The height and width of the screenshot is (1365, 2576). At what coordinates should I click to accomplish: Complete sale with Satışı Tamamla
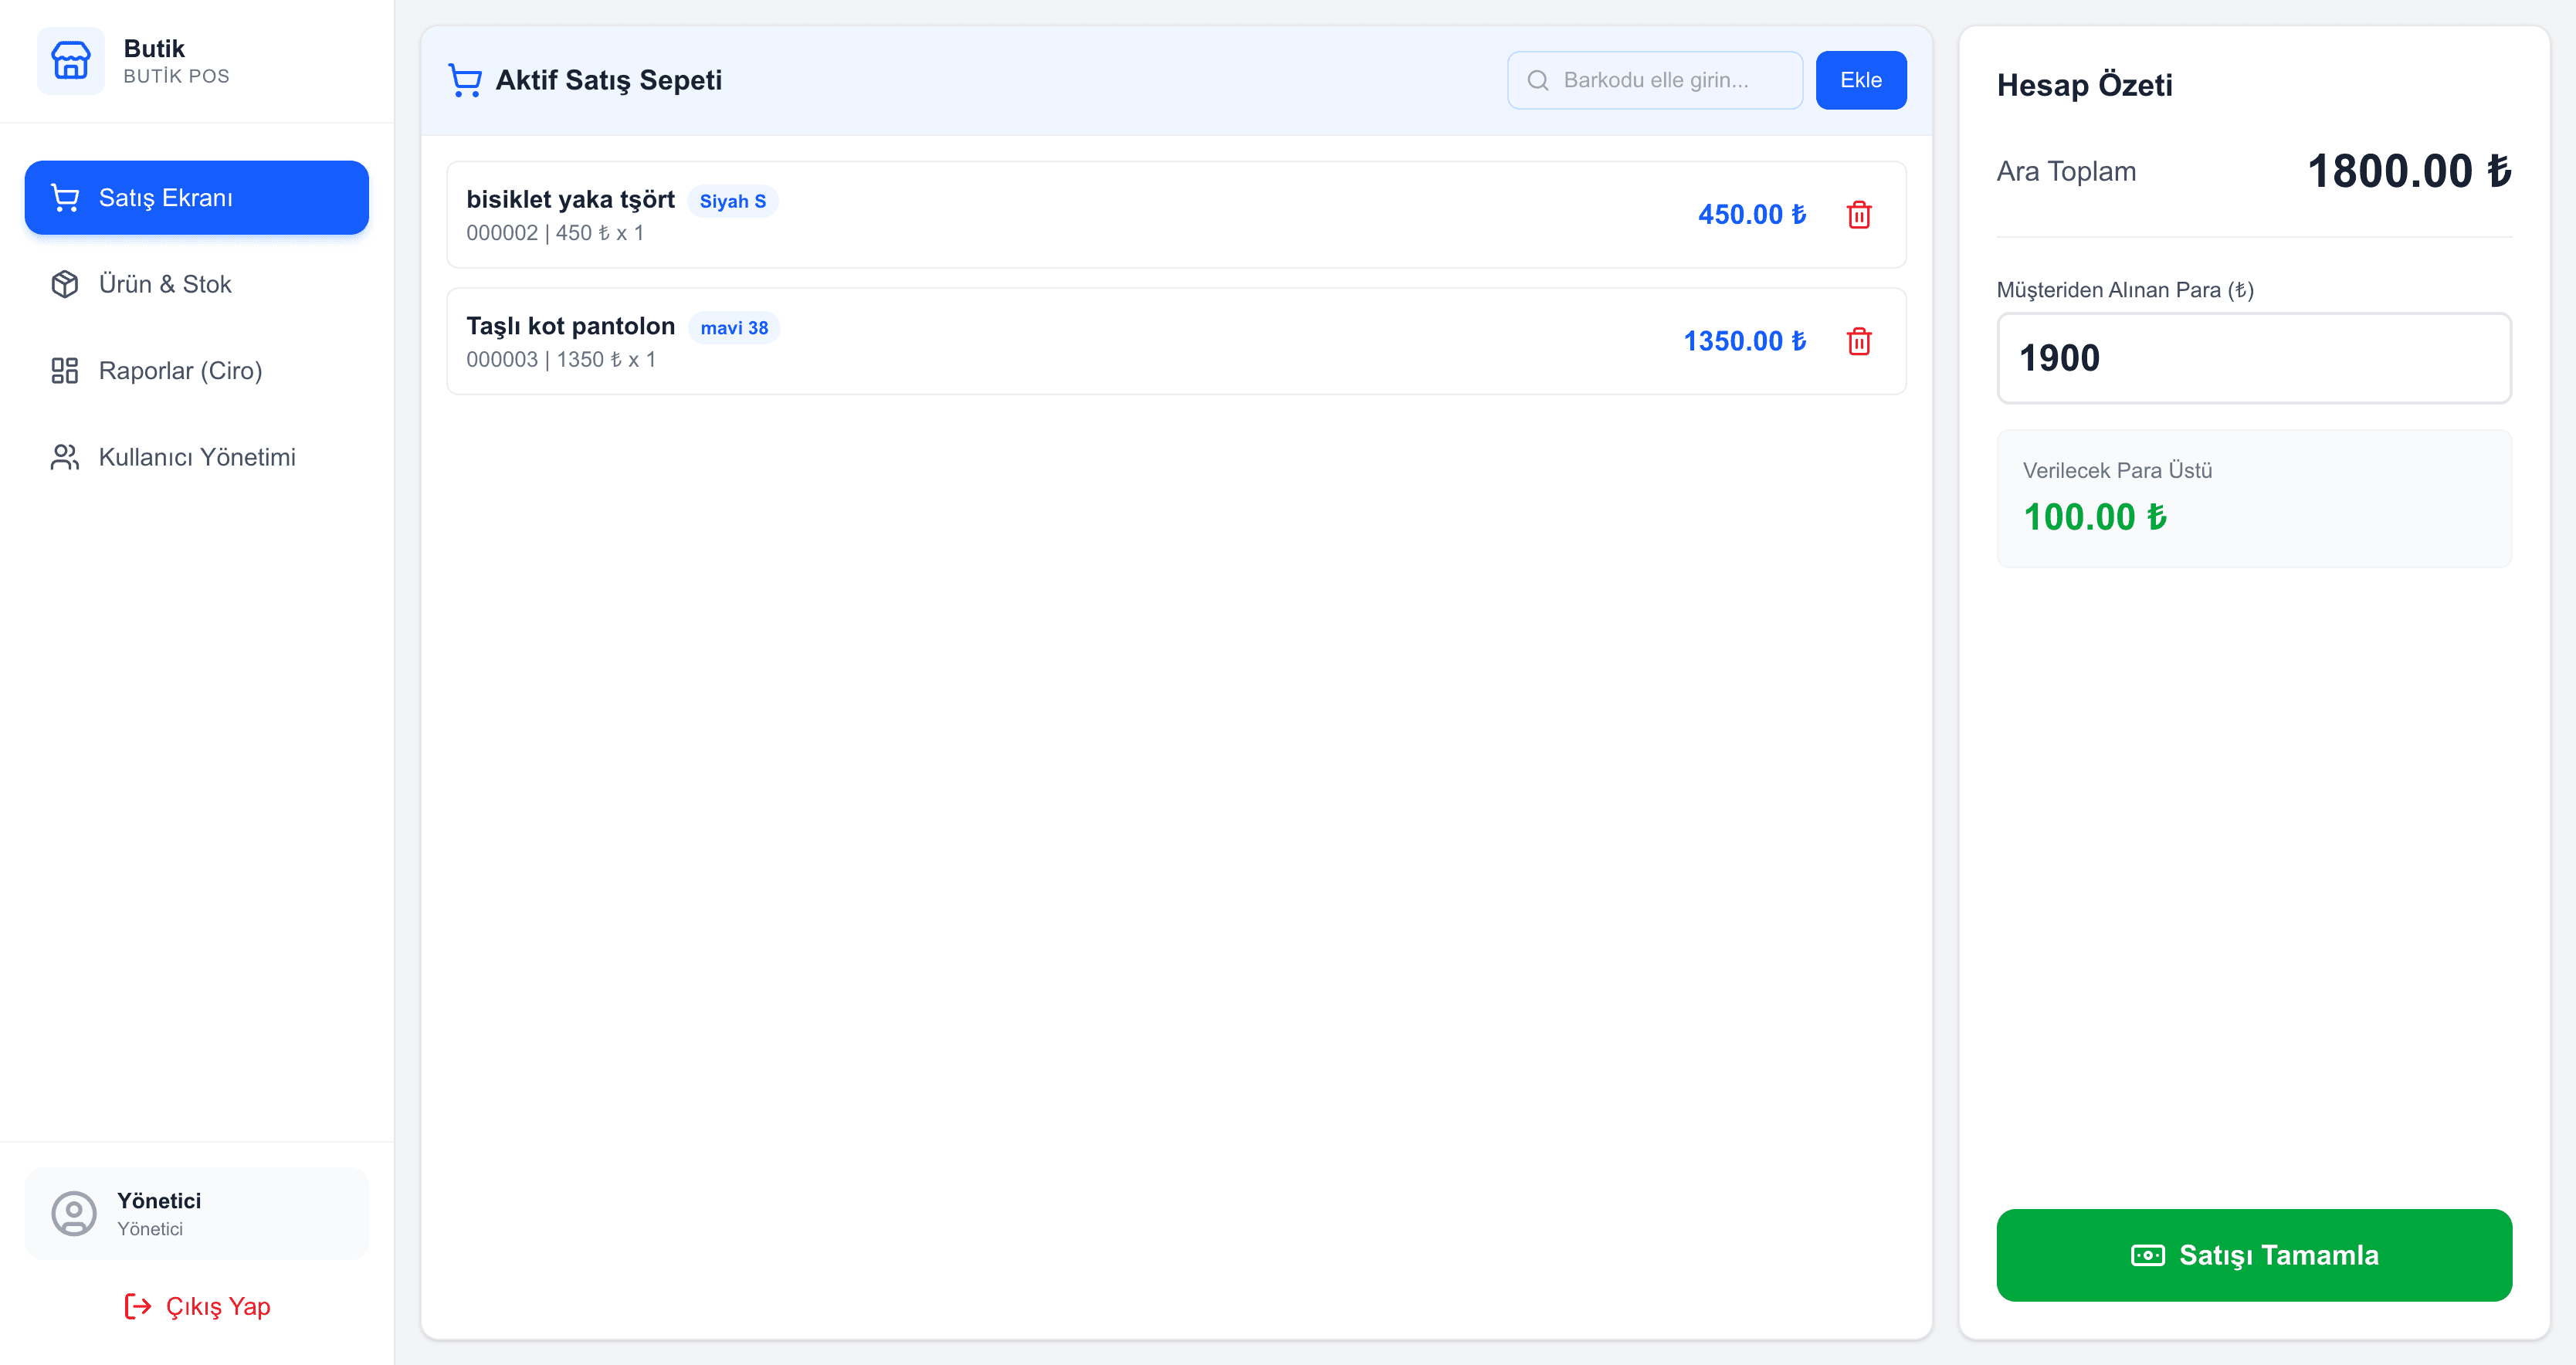[2254, 1255]
